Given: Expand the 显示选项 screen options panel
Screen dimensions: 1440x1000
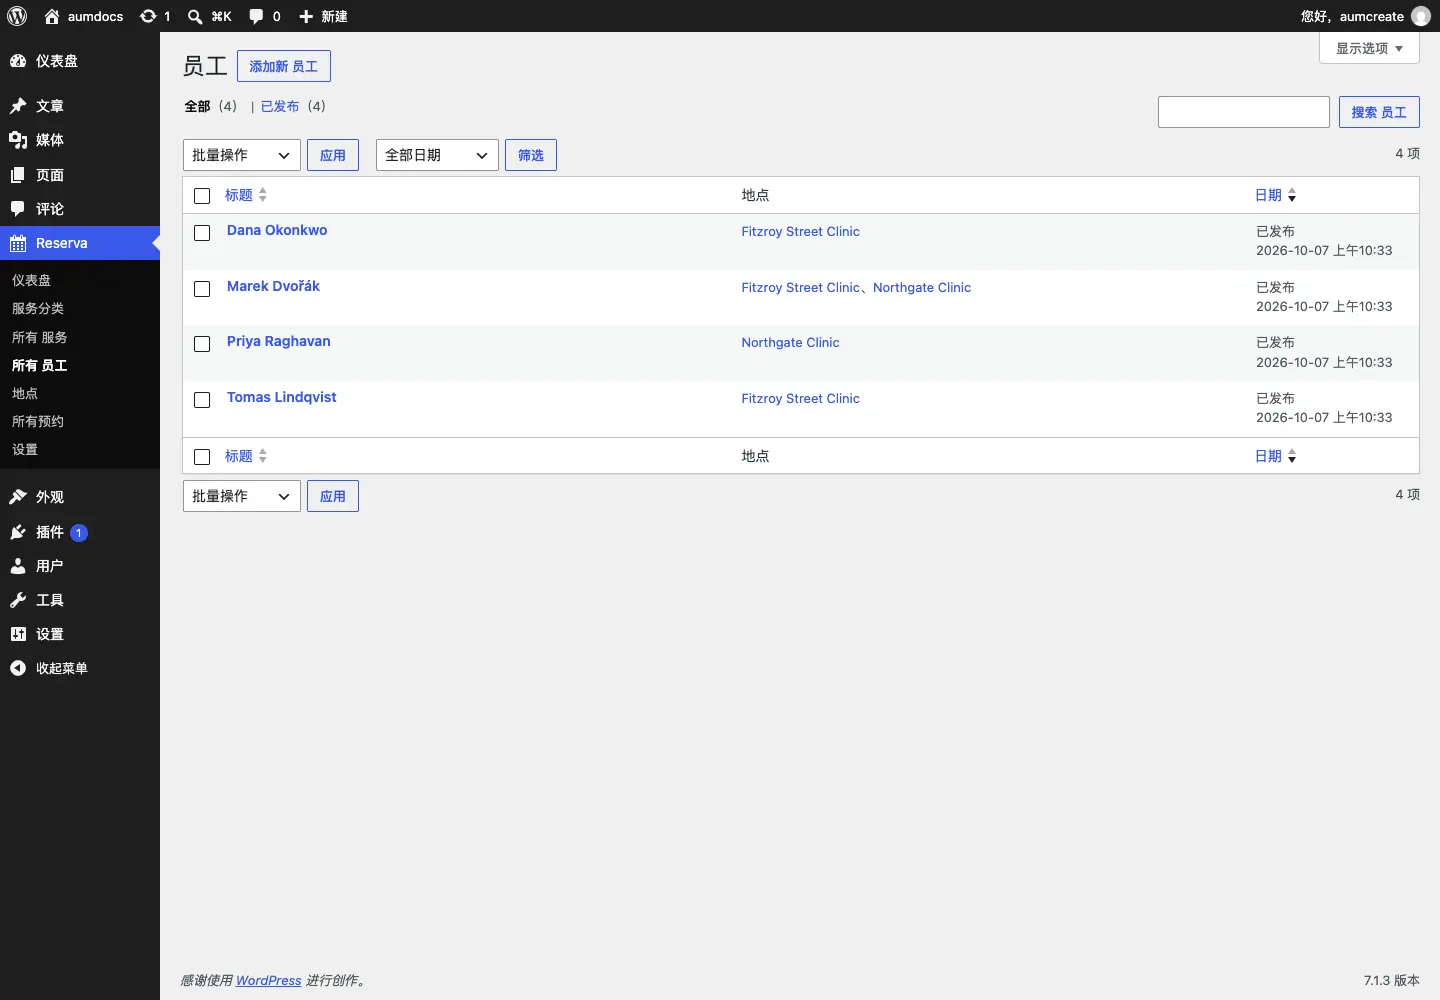Looking at the screenshot, I should (x=1369, y=48).
